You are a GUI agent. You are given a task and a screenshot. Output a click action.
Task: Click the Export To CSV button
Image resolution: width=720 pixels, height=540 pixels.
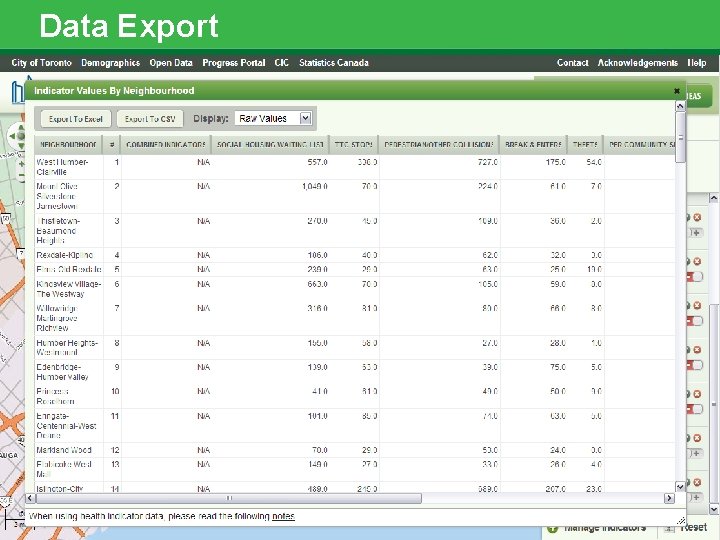150,119
